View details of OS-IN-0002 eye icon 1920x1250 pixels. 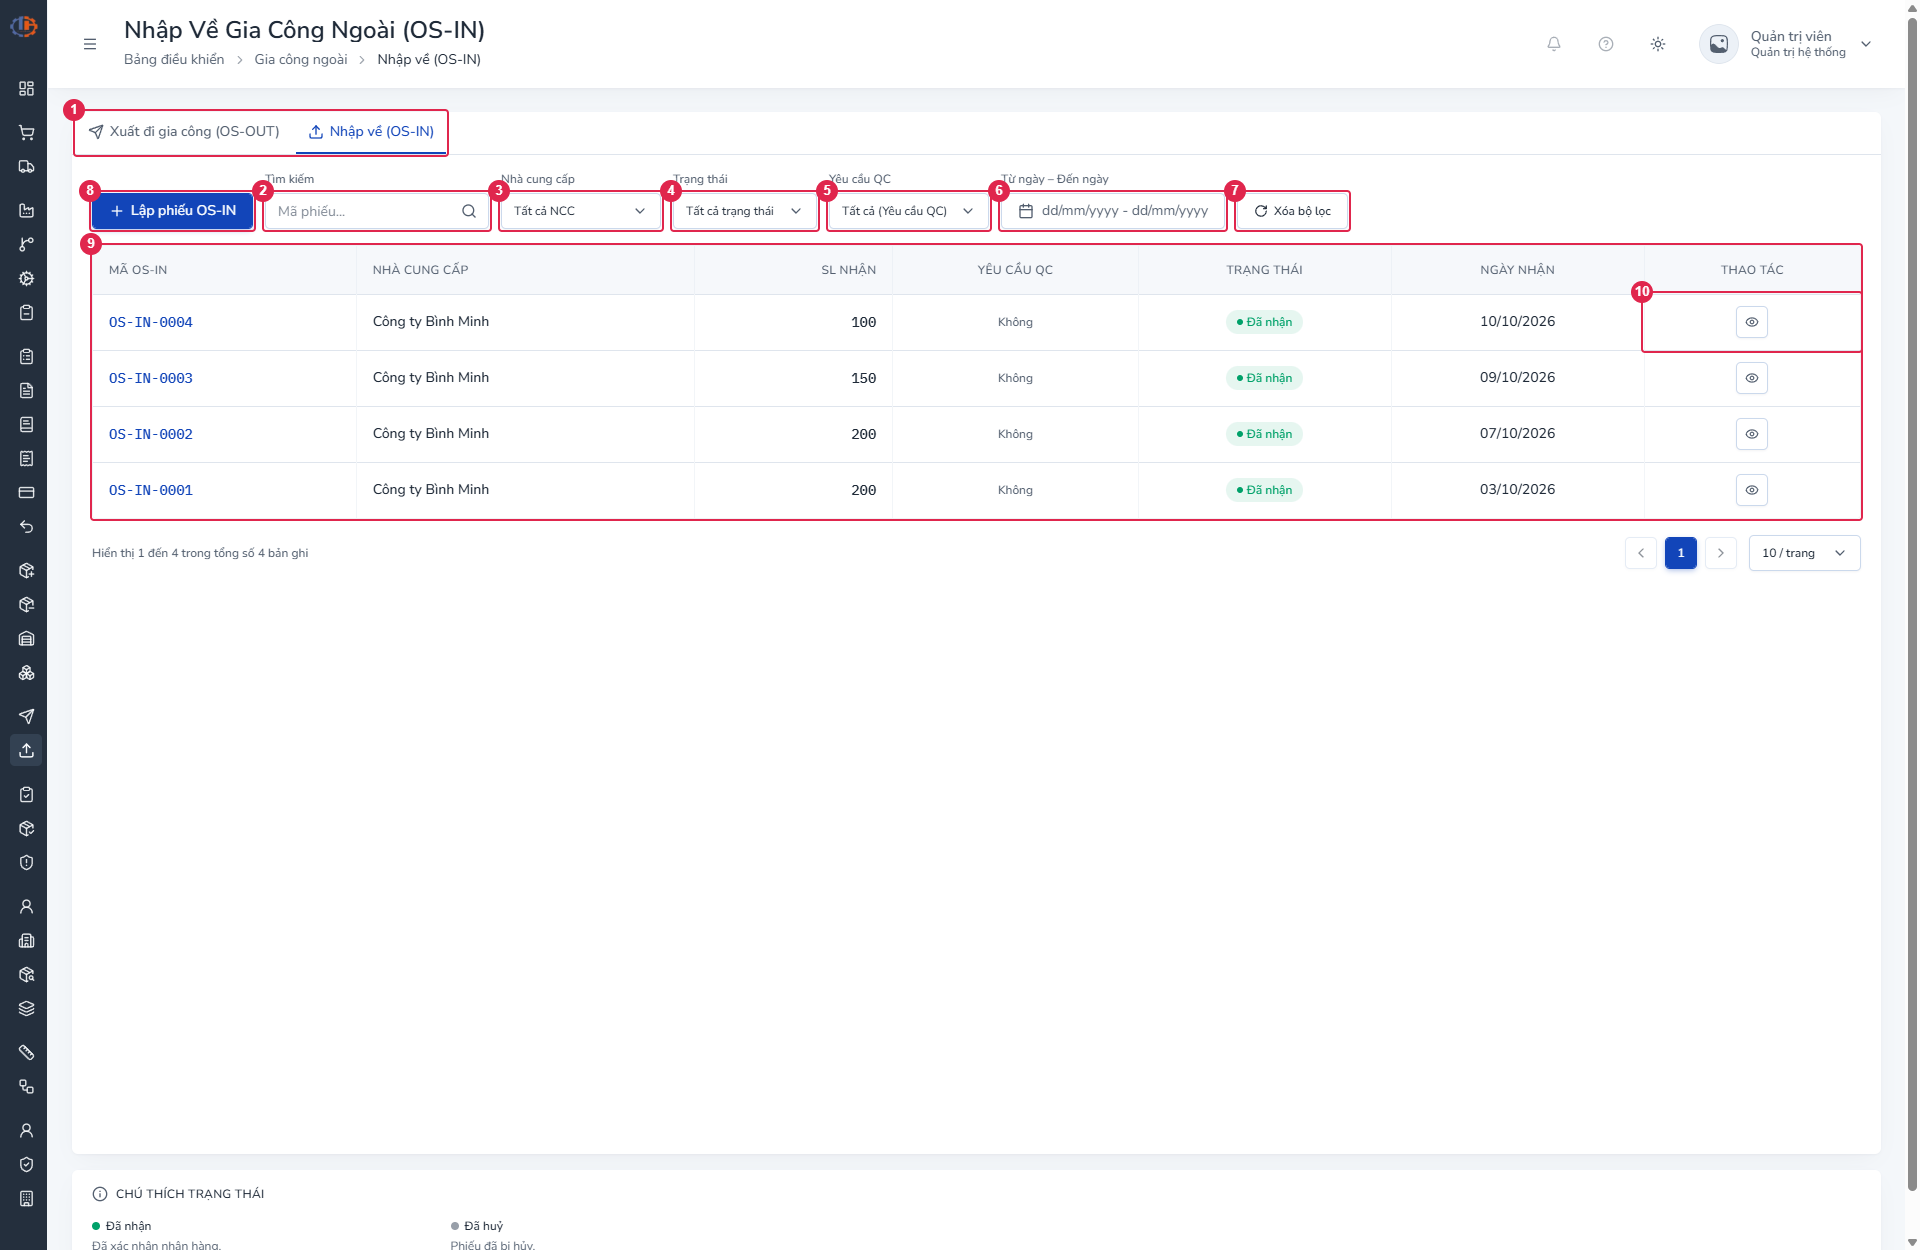1752,434
